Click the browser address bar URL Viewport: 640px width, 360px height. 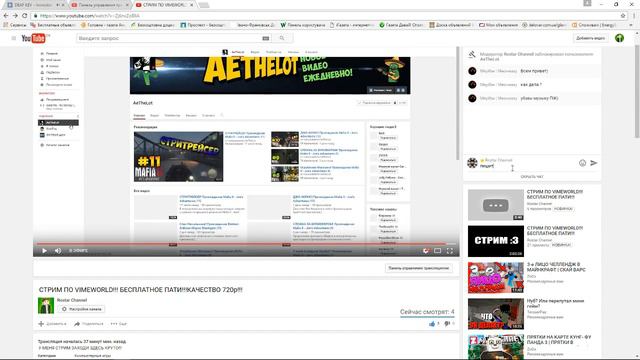pyautogui.click(x=90, y=16)
